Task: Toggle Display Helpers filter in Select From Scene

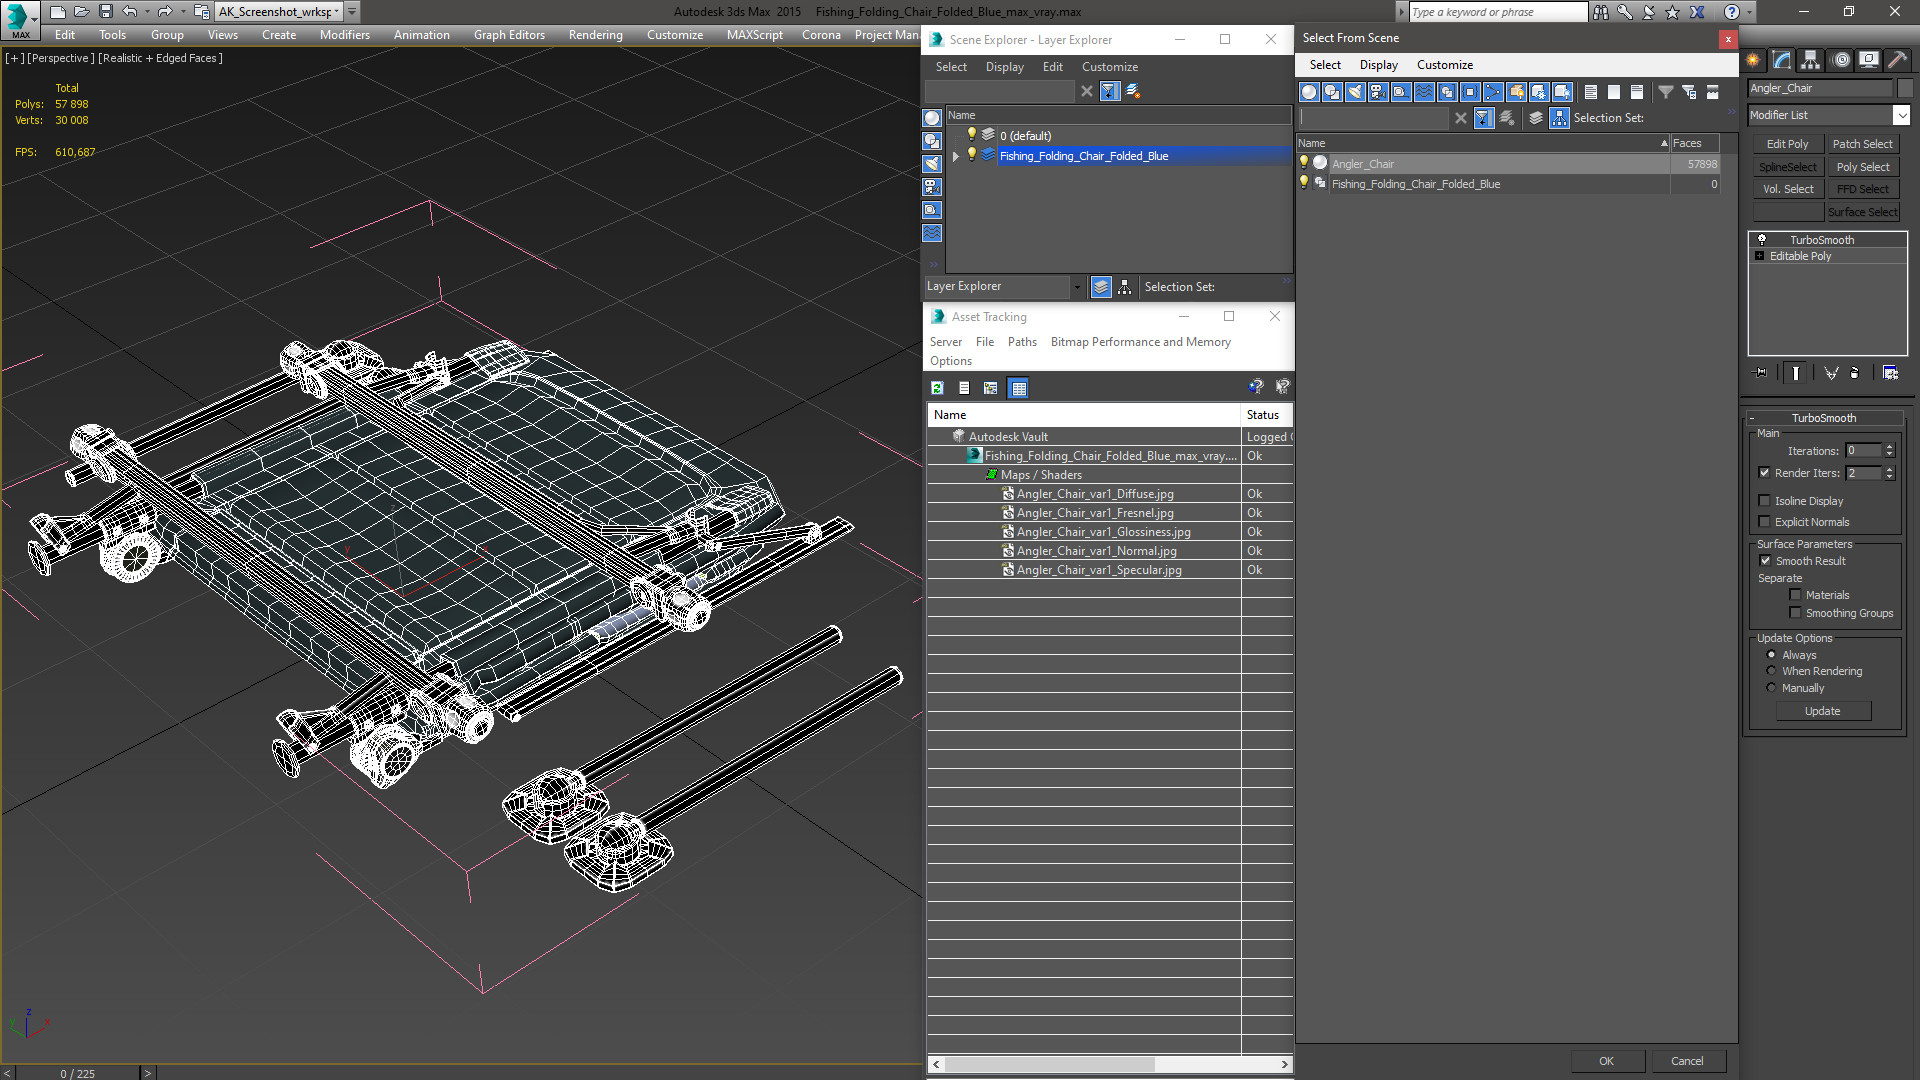Action: coord(1401,92)
